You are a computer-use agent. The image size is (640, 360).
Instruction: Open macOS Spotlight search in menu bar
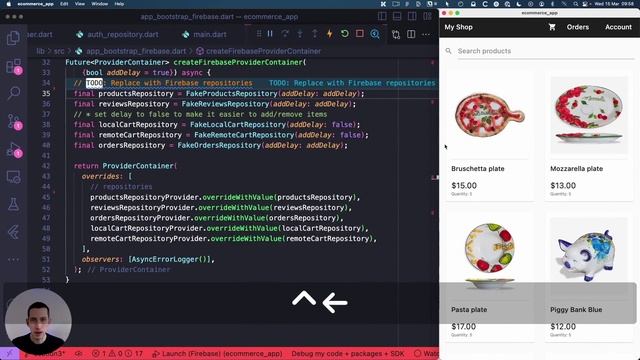coord(575,4)
